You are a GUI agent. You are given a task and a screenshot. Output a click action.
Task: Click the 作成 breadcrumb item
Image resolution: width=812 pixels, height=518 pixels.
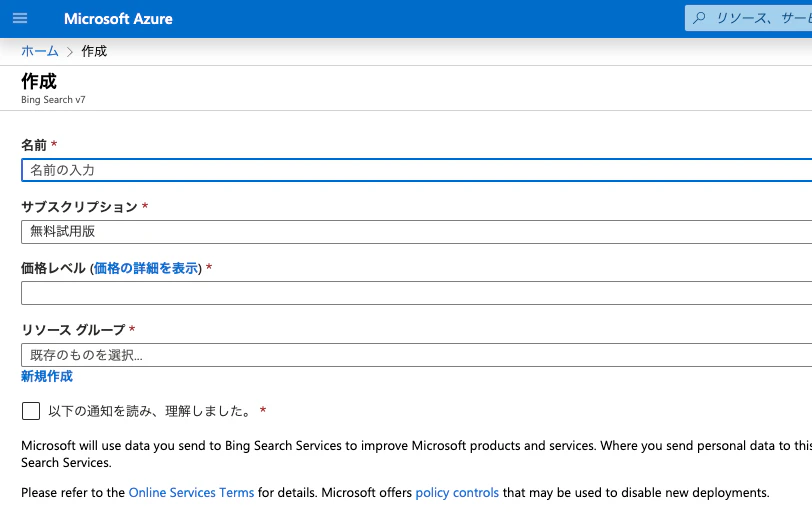(x=94, y=51)
